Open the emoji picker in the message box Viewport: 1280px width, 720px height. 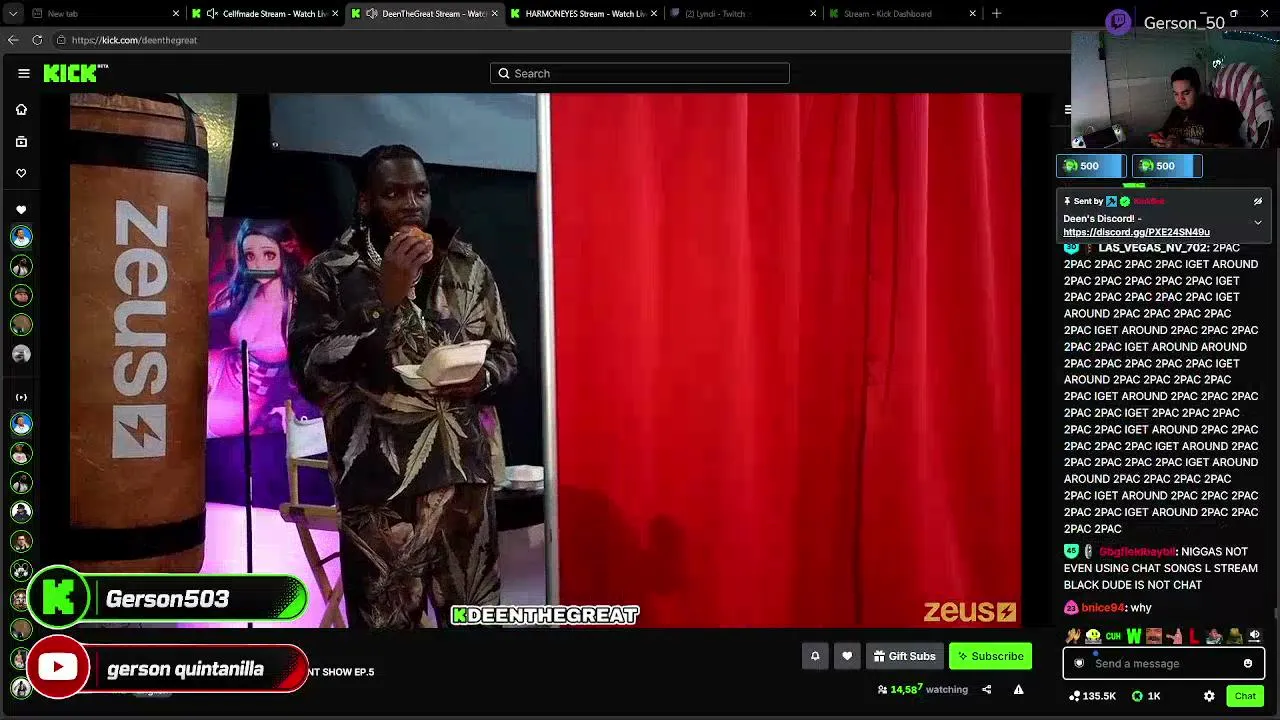[1248, 663]
